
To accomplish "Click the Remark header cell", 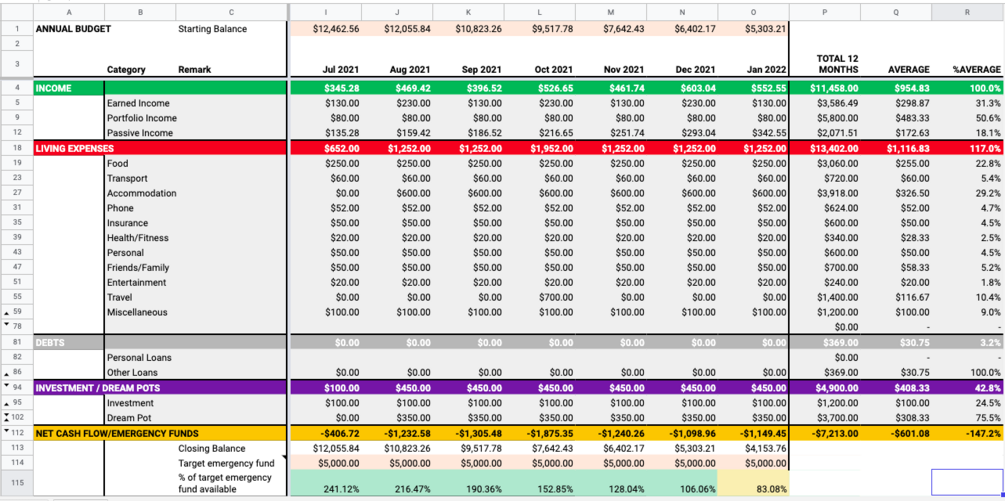I will click(x=194, y=69).
